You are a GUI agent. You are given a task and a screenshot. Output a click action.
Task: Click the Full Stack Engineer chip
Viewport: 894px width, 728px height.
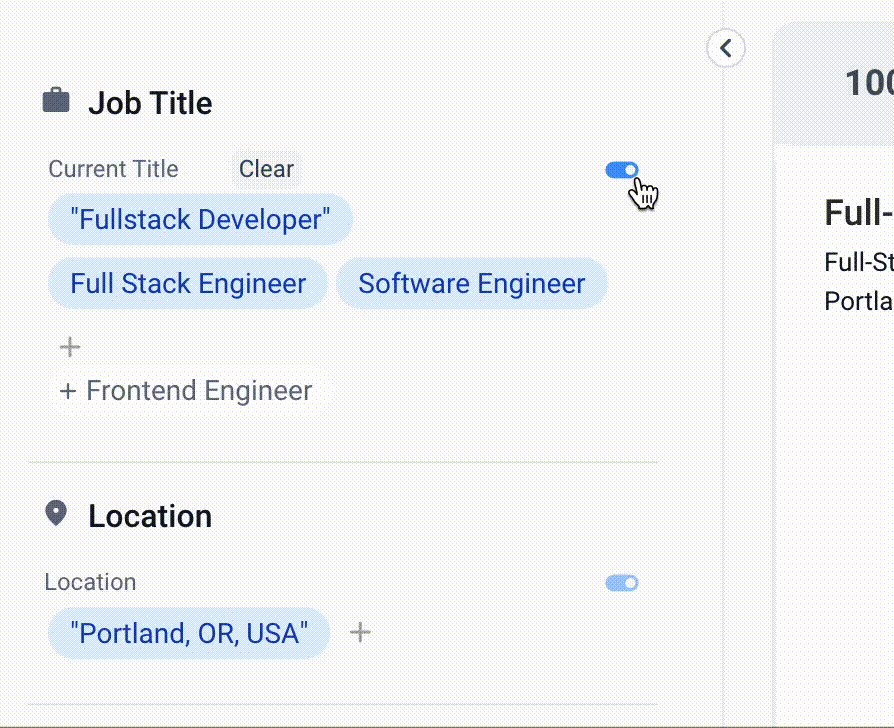pos(188,283)
